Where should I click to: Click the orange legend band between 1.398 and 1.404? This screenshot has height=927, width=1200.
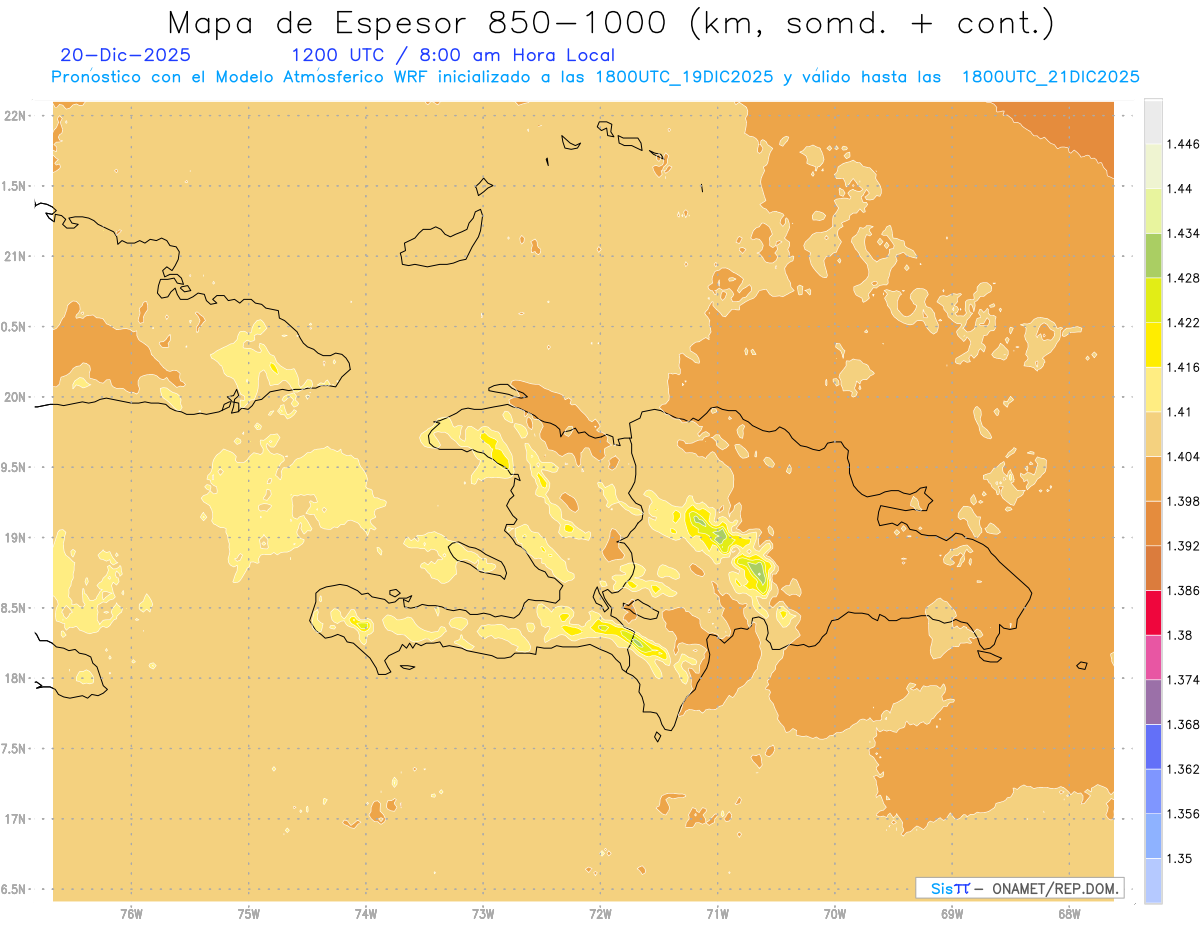click(1153, 478)
